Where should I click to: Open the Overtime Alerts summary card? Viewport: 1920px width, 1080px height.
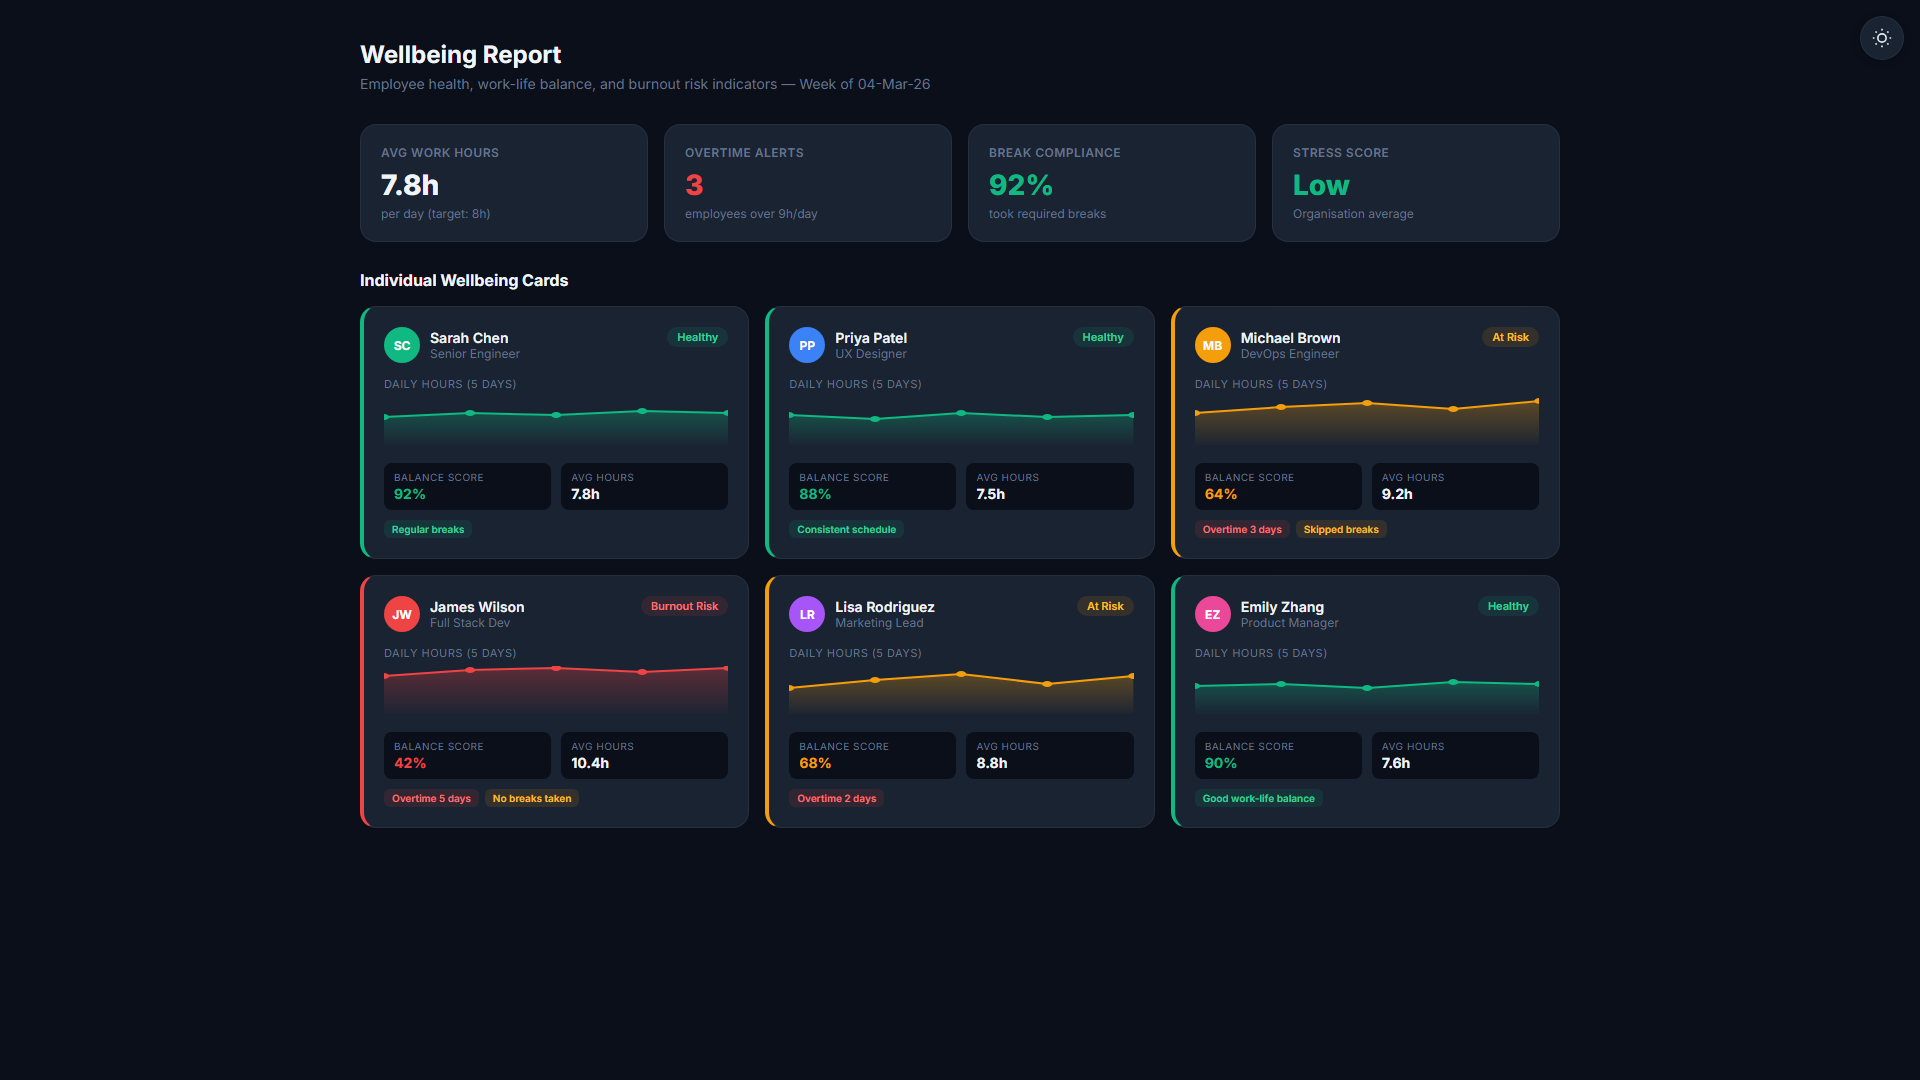(x=807, y=183)
